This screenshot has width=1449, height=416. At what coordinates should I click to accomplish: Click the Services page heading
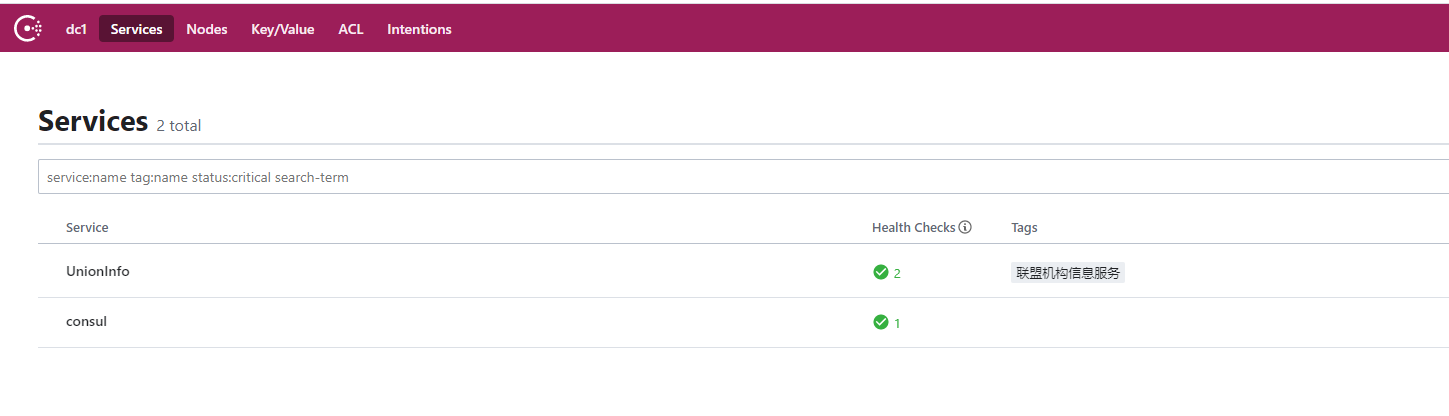tap(93, 121)
